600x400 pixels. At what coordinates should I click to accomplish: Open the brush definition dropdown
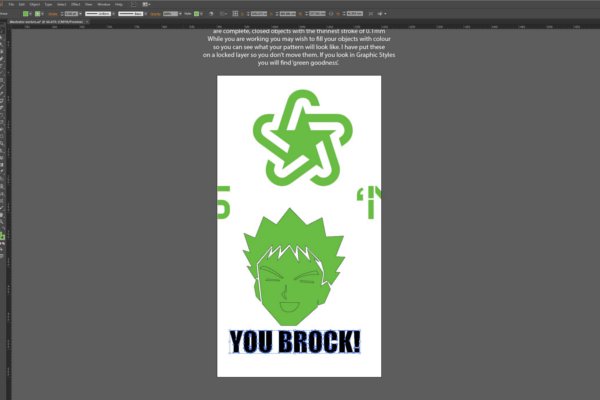click(146, 14)
